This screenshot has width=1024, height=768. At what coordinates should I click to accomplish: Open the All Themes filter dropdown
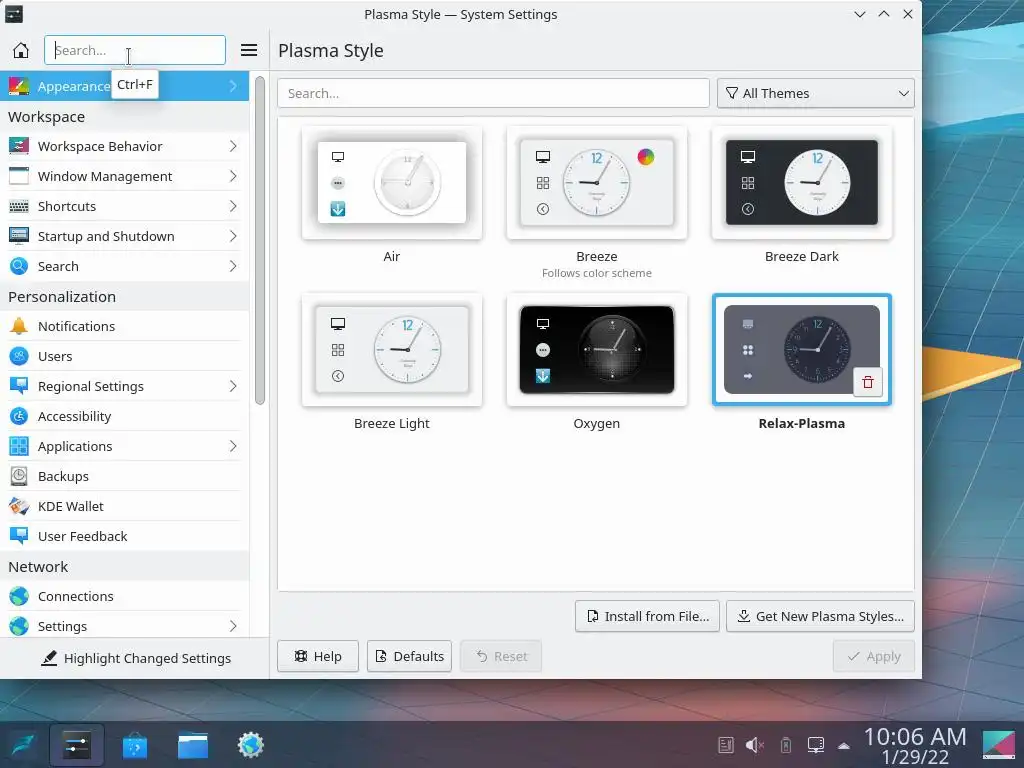point(816,93)
